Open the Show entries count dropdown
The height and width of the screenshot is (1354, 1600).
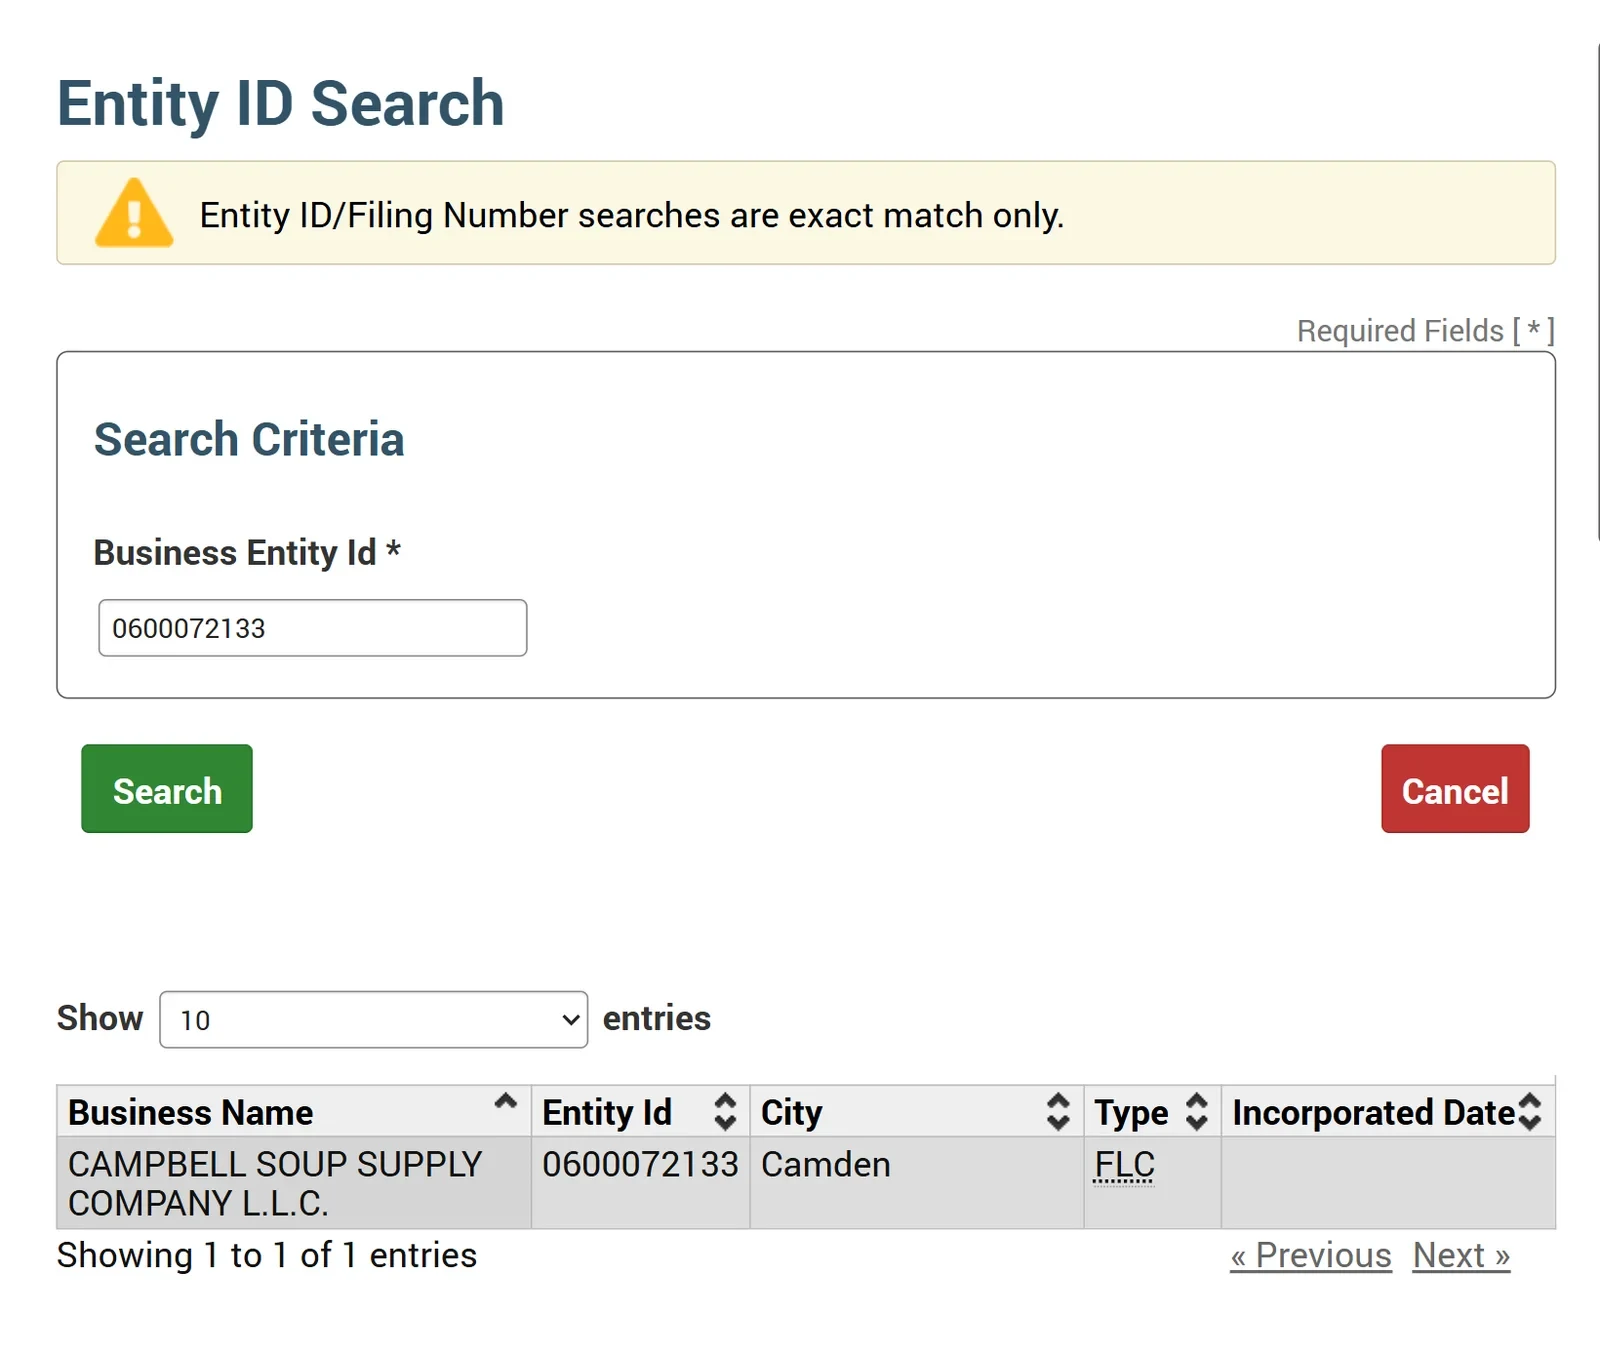[373, 1019]
